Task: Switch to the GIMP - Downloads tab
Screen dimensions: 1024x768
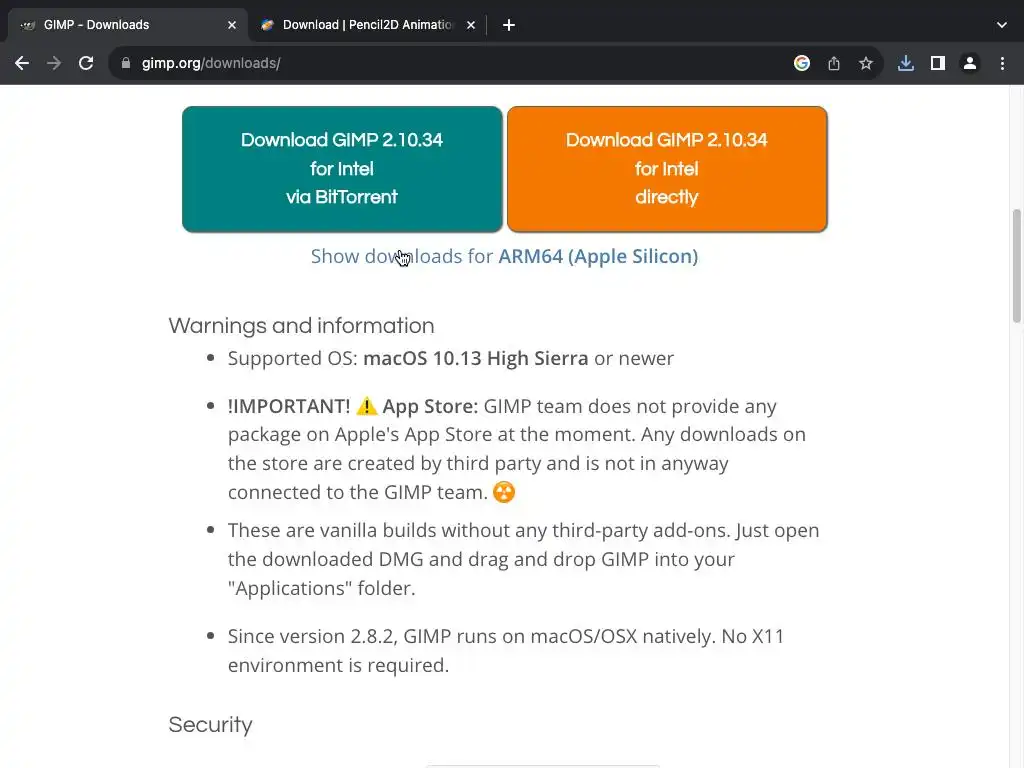Action: (128, 25)
